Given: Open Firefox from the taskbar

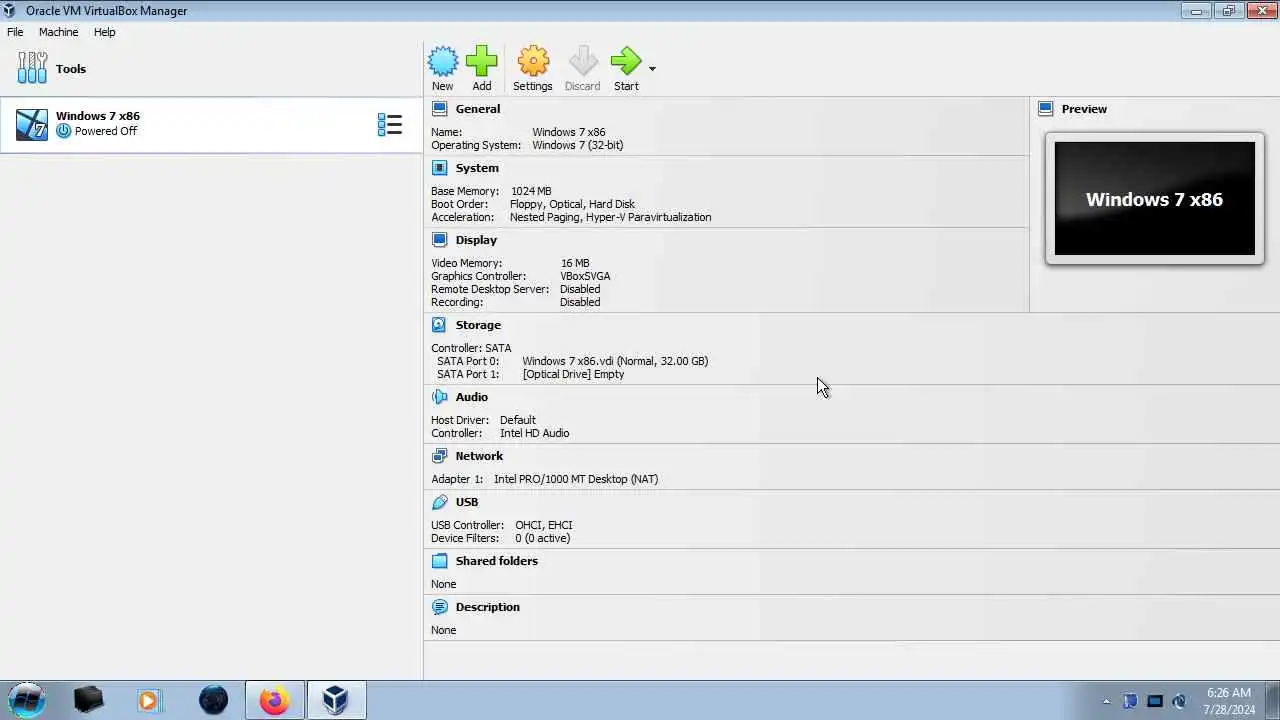Looking at the screenshot, I should click(x=274, y=700).
